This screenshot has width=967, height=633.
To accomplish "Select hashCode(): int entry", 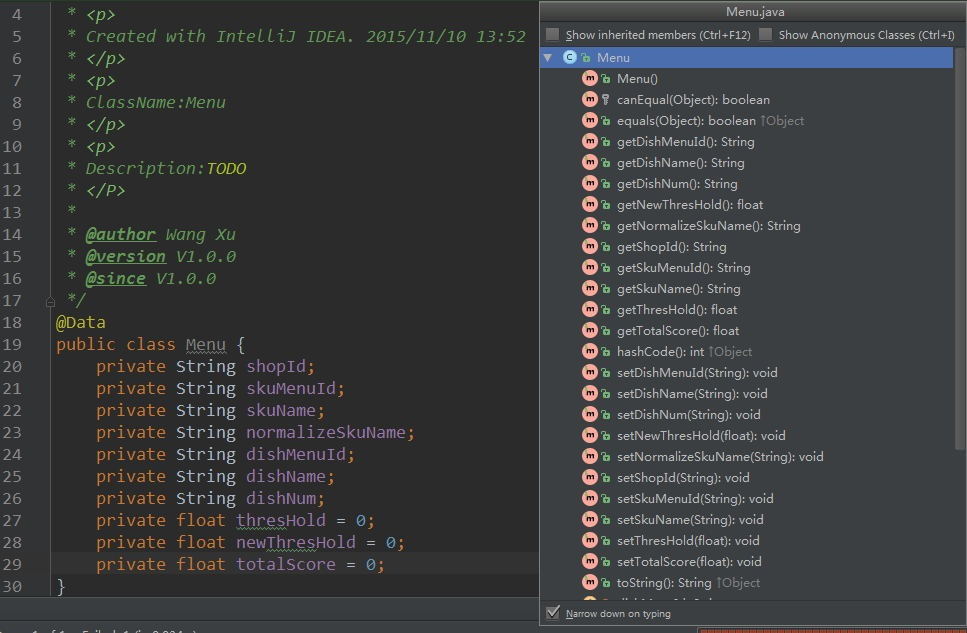I will 660,351.
